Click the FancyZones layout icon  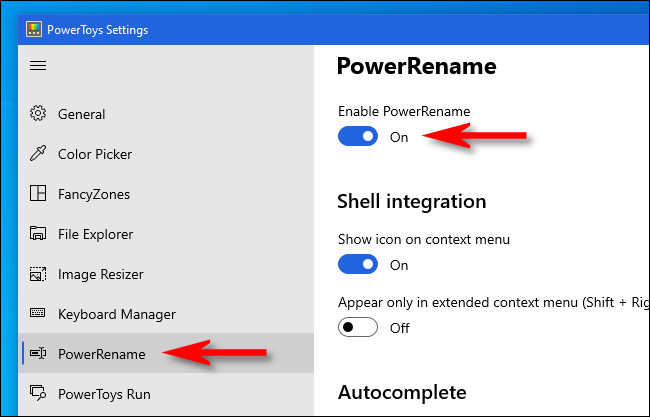tap(38, 194)
